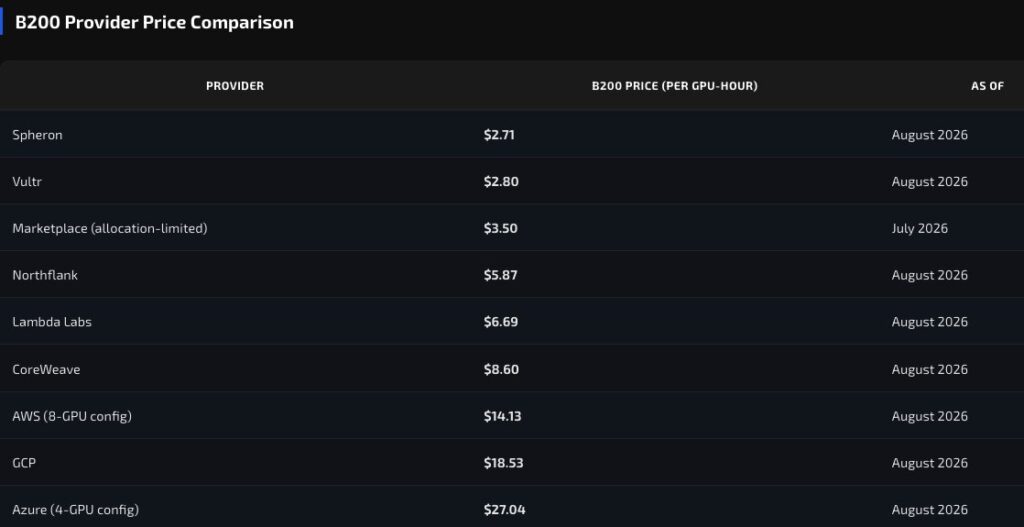Image resolution: width=1024 pixels, height=527 pixels.
Task: Select the $18.53 GCP price
Action: (x=504, y=463)
